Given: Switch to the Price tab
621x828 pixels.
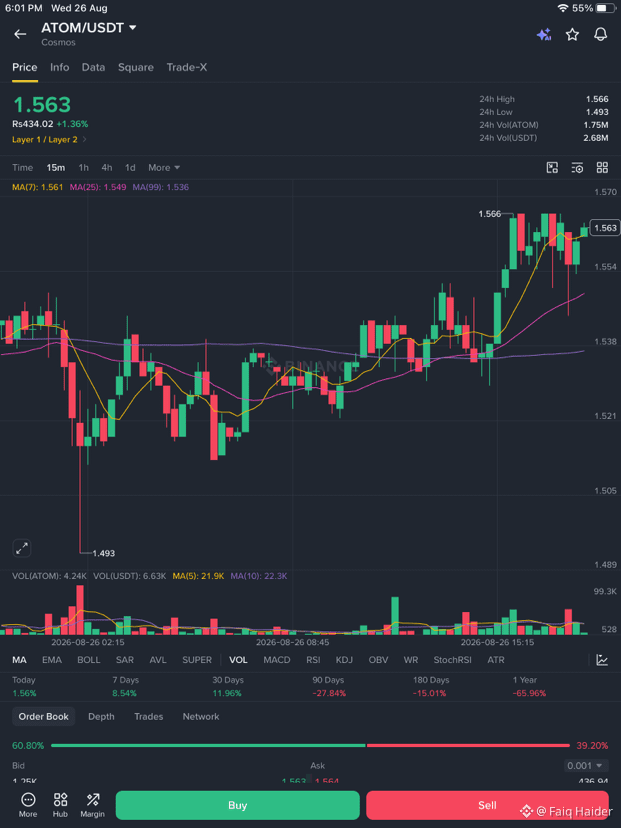Looking at the screenshot, I should (x=25, y=67).
